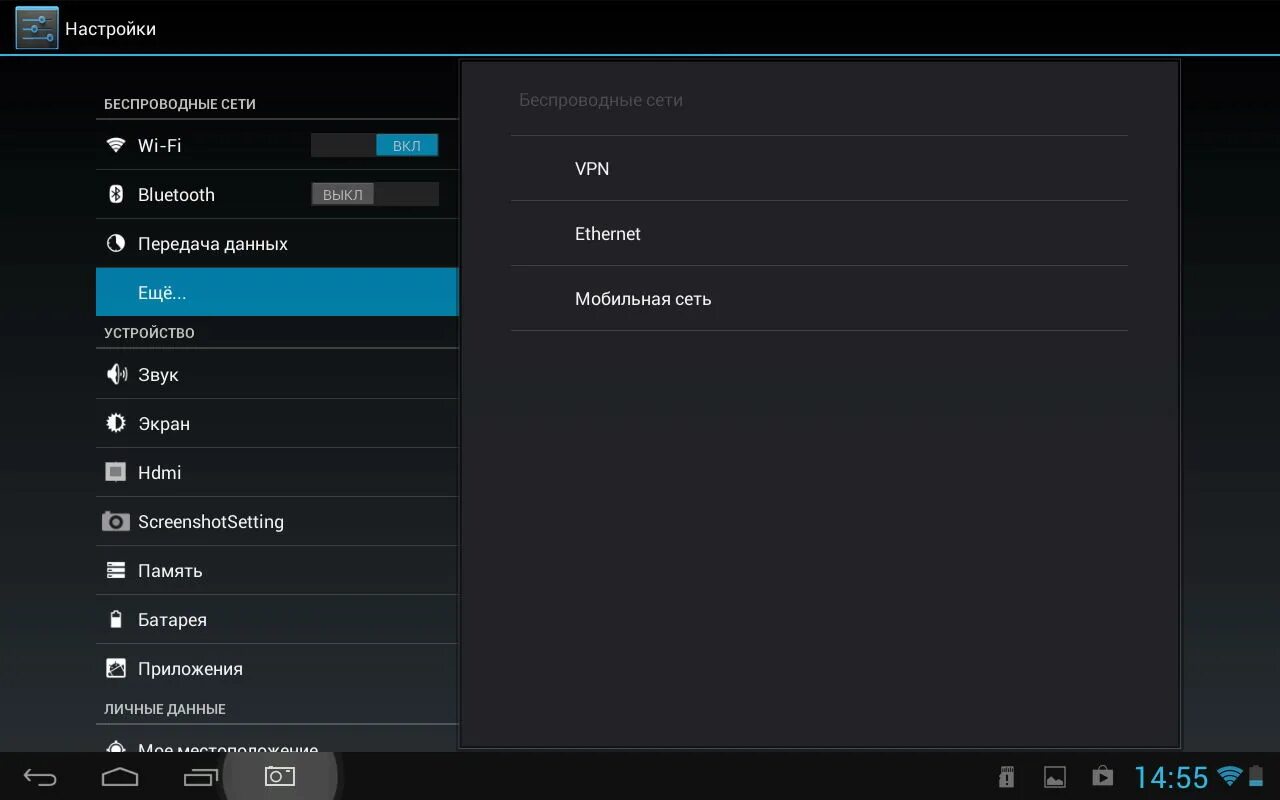
Task: Tap the picture notification icon
Action: 1054,777
